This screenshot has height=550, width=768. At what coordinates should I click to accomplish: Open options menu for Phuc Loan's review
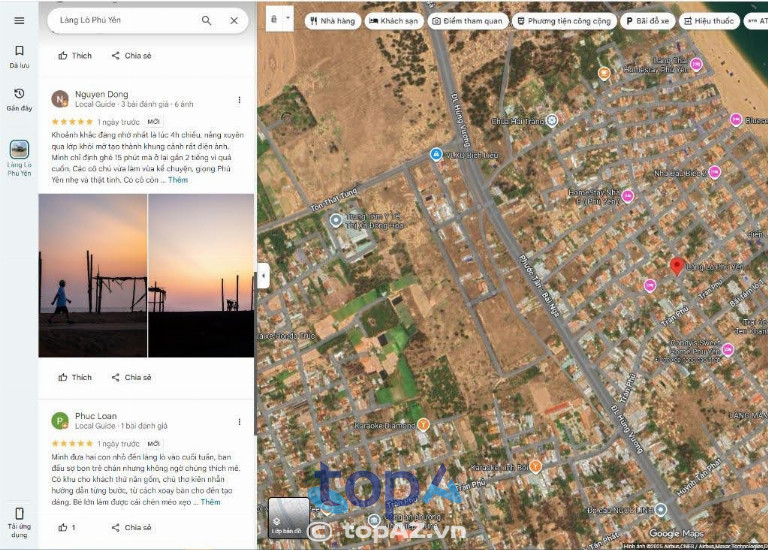(239, 421)
